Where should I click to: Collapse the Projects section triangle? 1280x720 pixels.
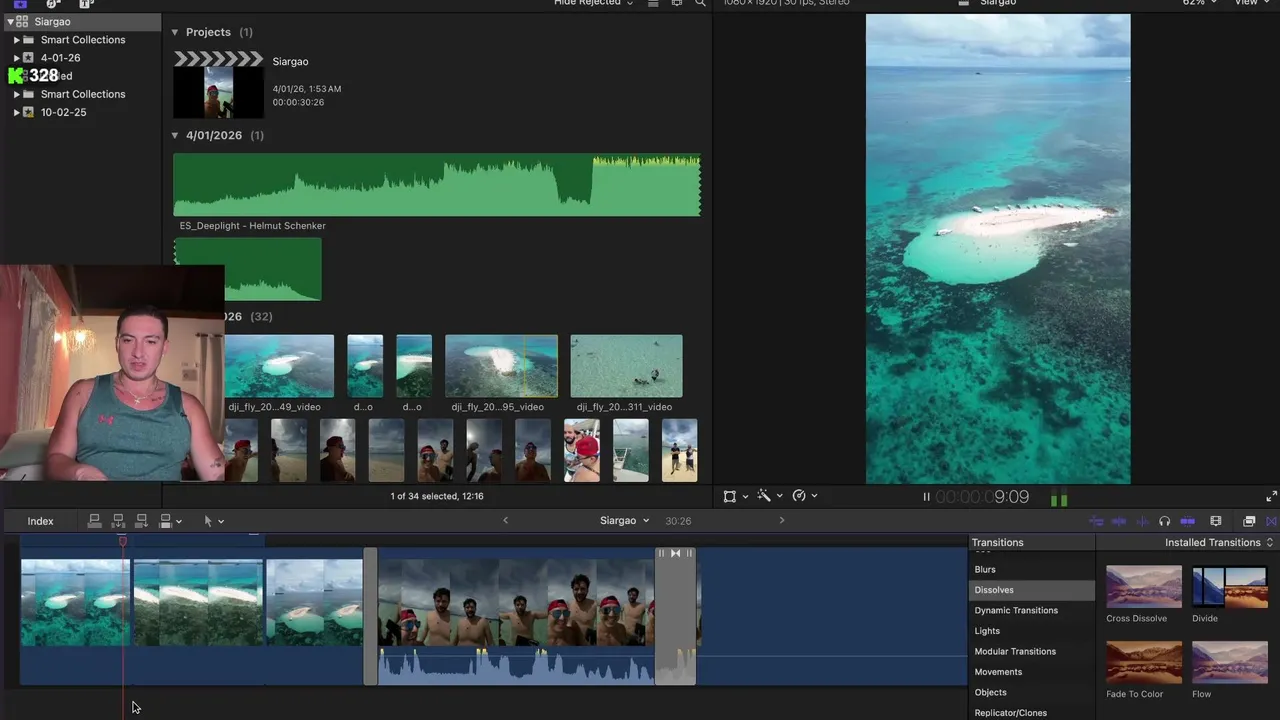tap(175, 32)
